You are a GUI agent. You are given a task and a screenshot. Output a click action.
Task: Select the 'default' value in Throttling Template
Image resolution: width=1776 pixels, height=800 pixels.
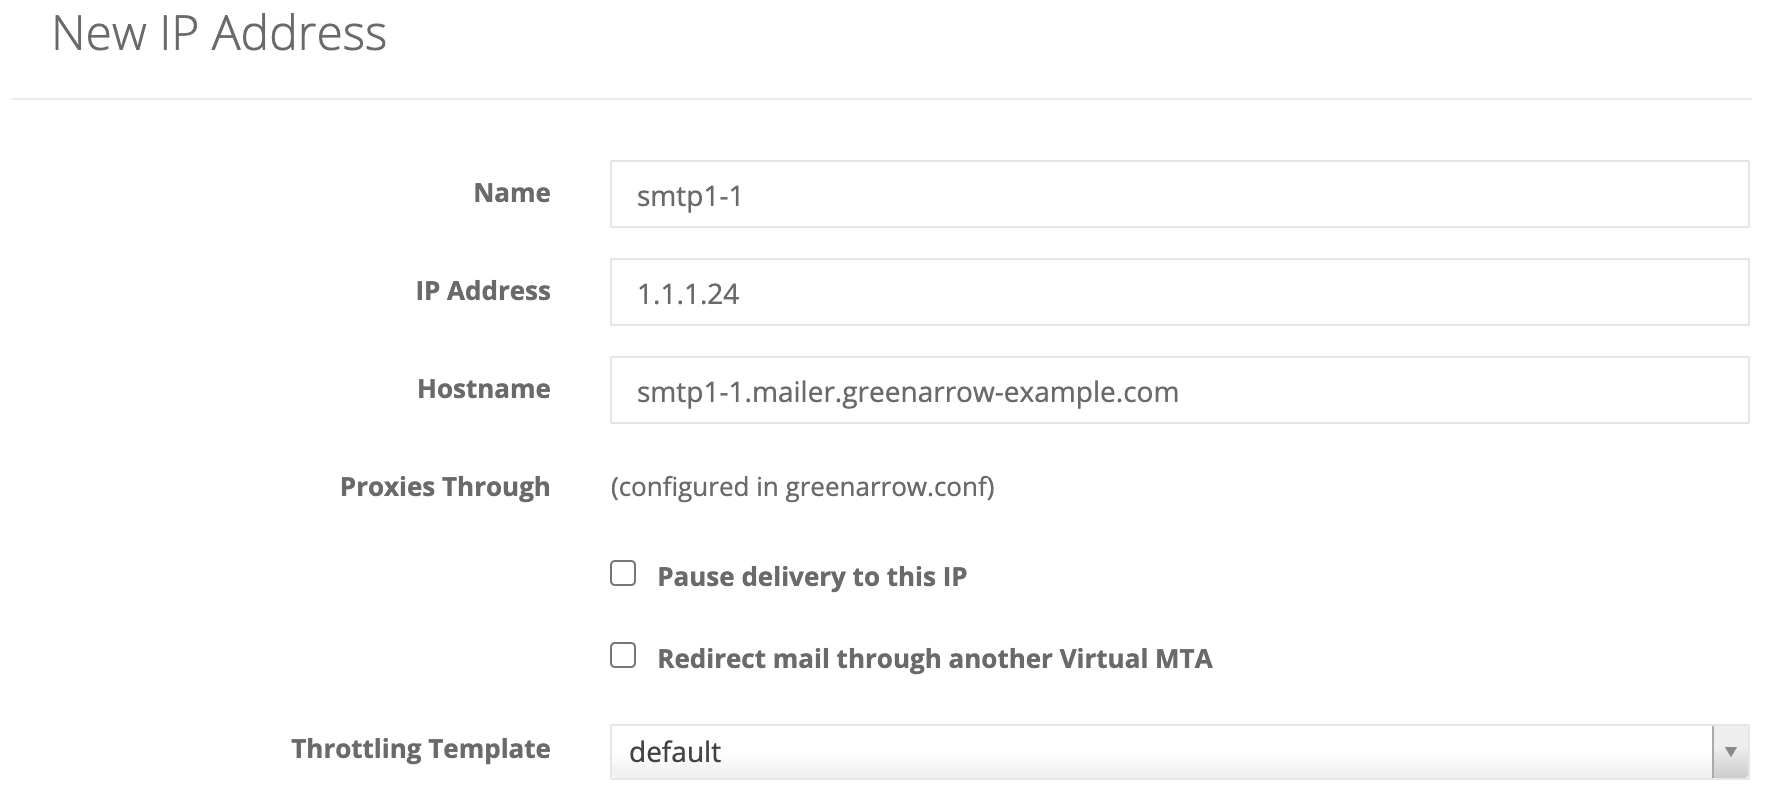[x=675, y=752]
